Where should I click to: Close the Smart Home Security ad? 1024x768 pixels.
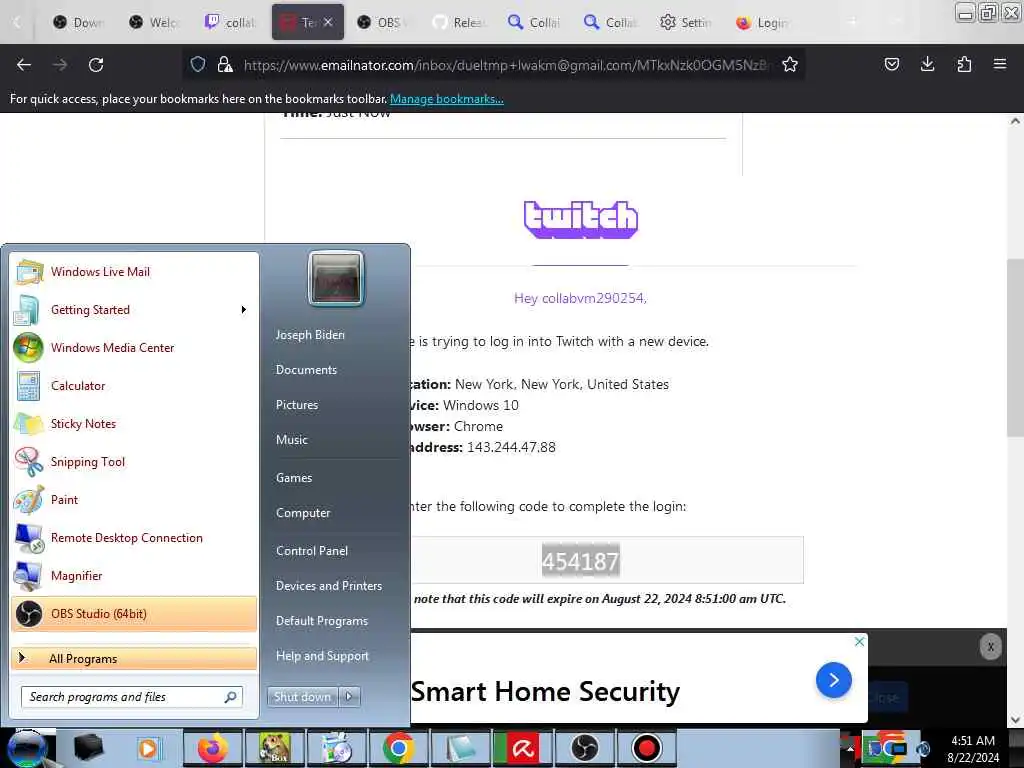click(x=859, y=641)
